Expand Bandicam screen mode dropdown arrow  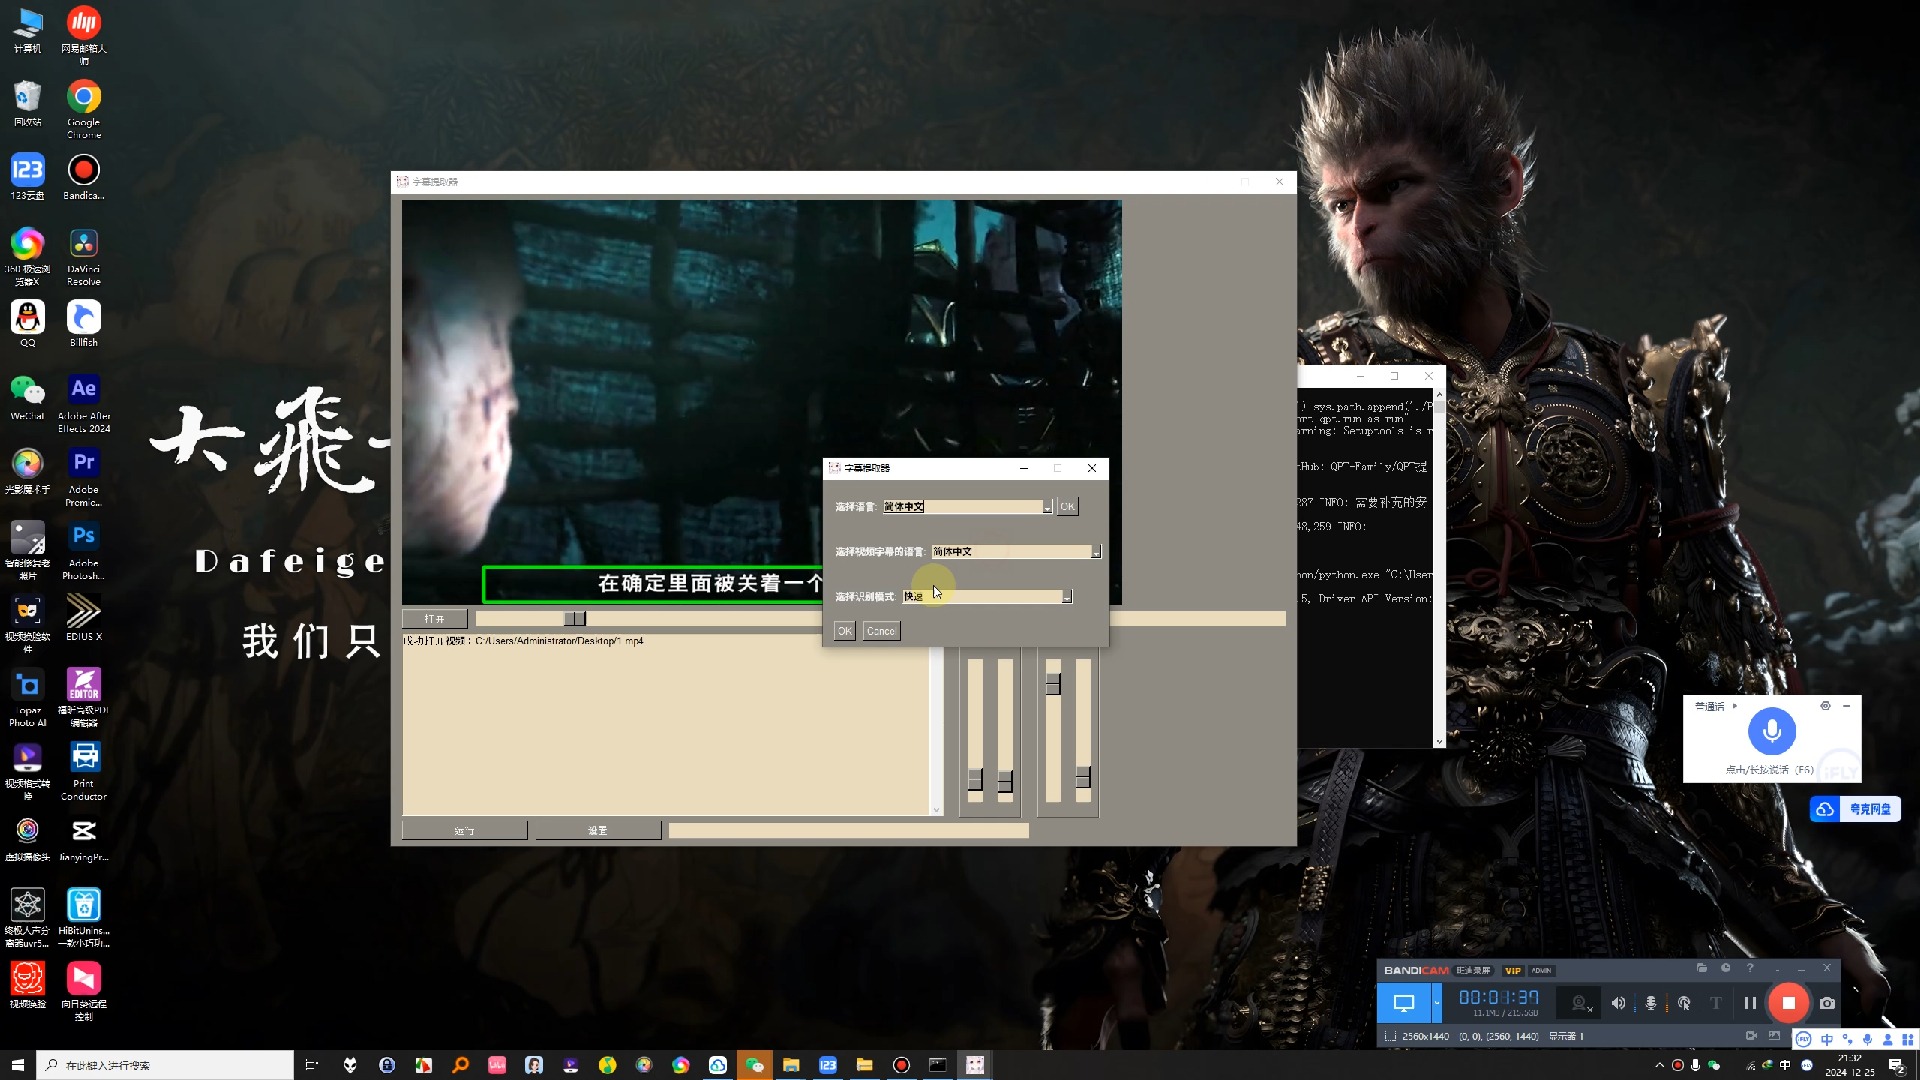(1437, 1003)
